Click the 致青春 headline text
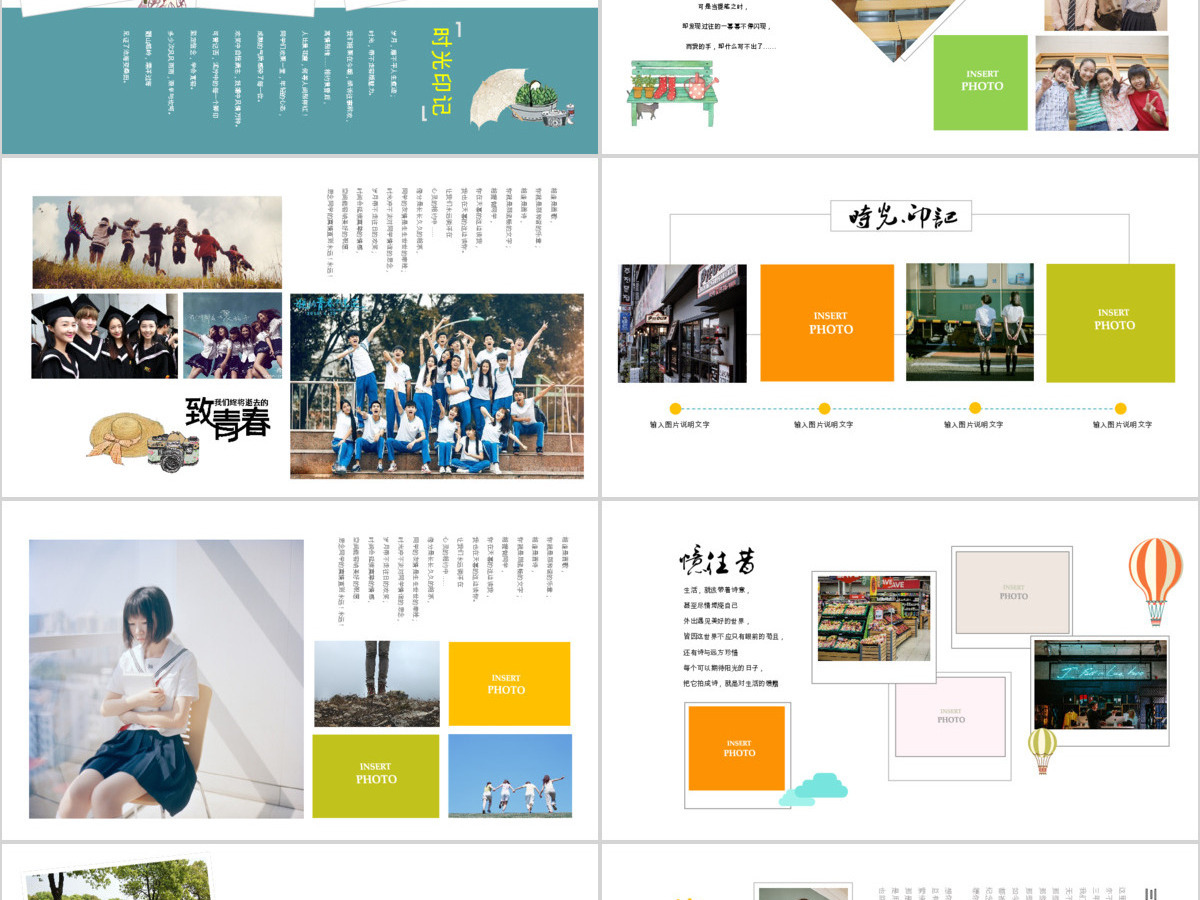Viewport: 1200px width, 900px height. [x=228, y=420]
